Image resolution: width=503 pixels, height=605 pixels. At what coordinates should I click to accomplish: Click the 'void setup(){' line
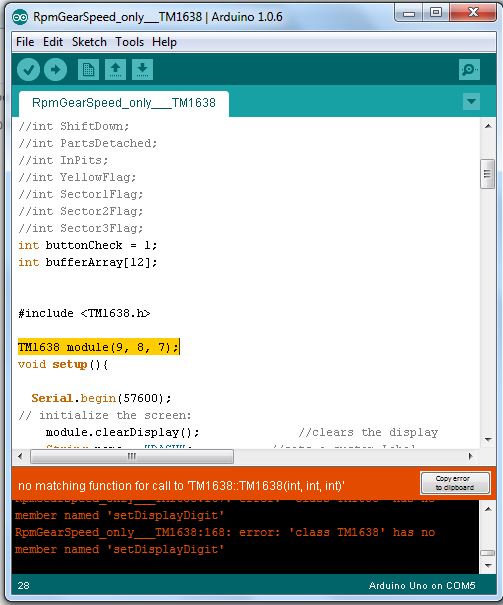(x=63, y=364)
